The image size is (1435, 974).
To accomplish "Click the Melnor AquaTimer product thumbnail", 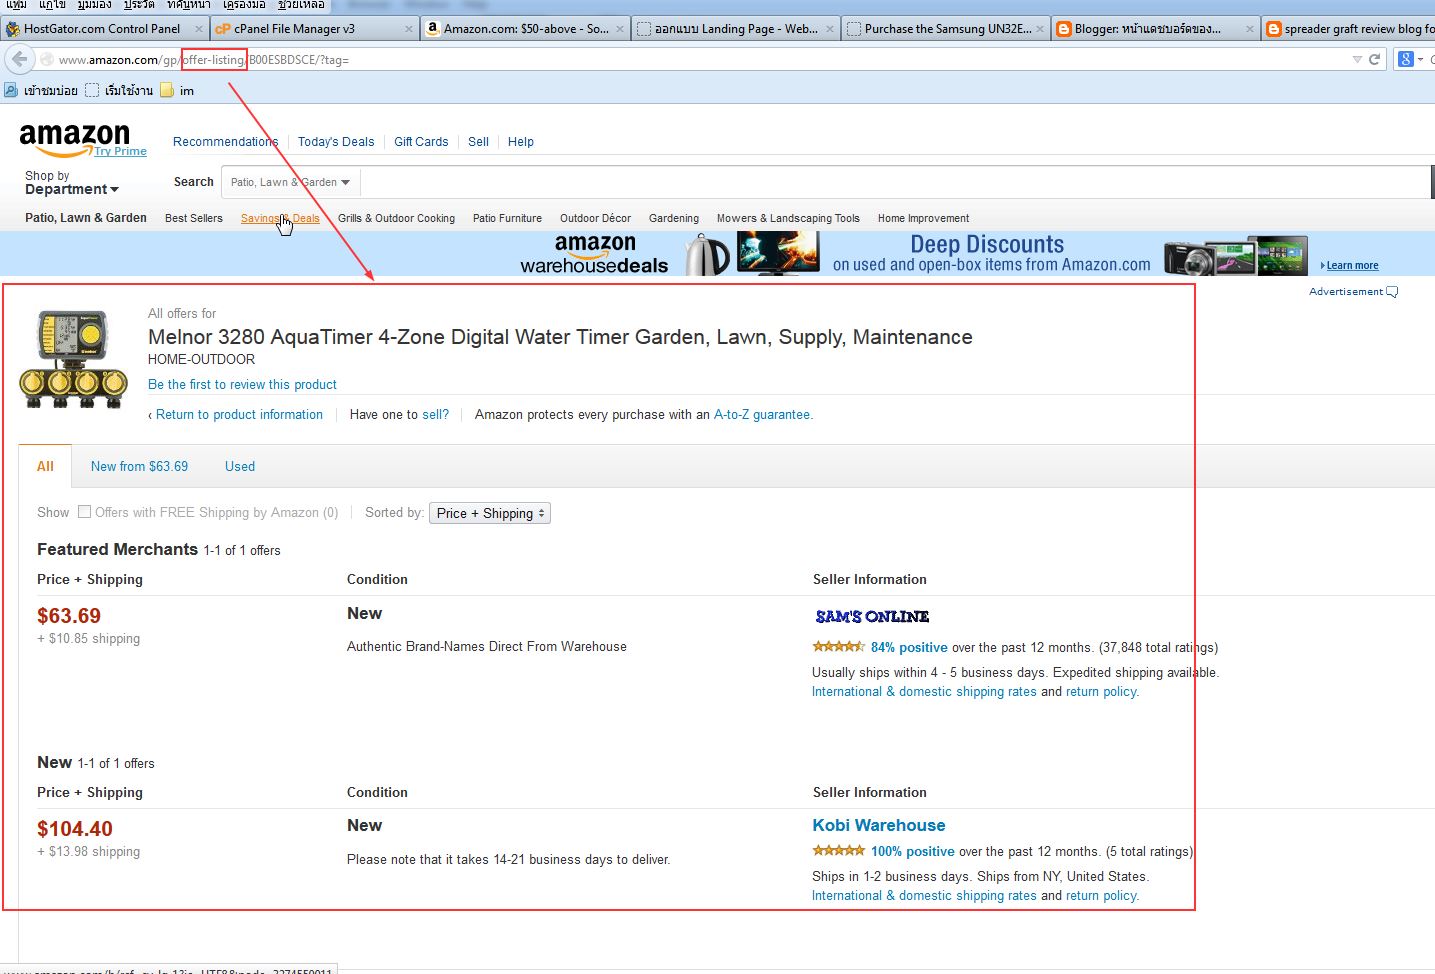I will coord(73,359).
